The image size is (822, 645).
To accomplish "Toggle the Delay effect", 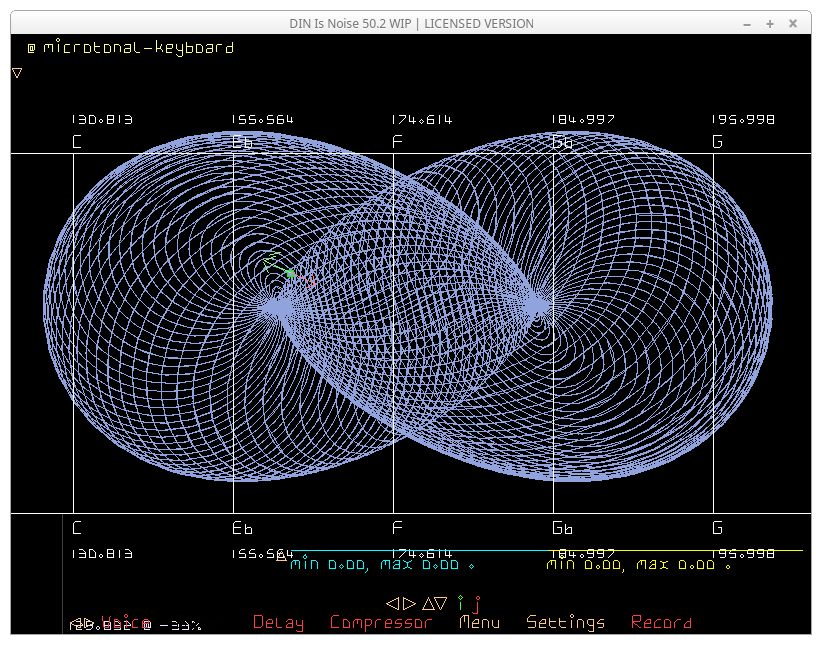I will click(278, 622).
